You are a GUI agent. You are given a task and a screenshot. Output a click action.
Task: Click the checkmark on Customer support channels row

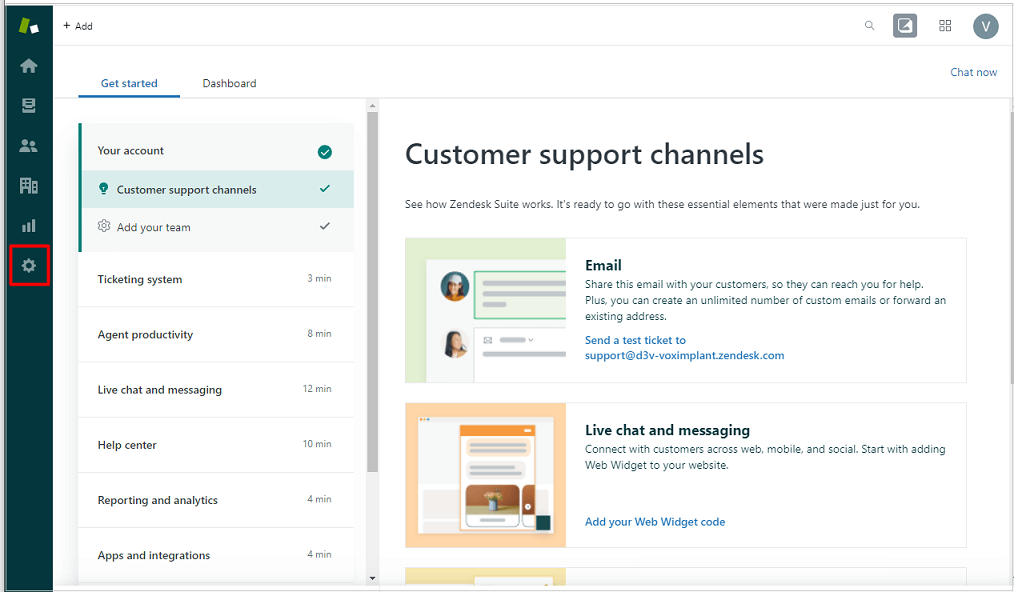pos(325,189)
